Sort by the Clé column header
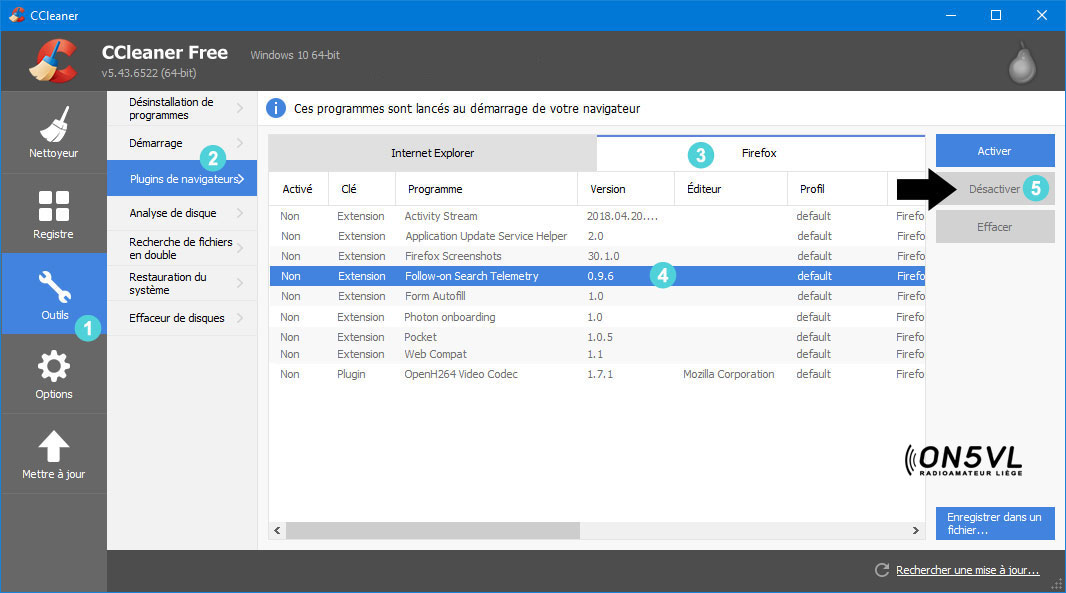Viewport: 1066px width, 593px height. (x=362, y=189)
